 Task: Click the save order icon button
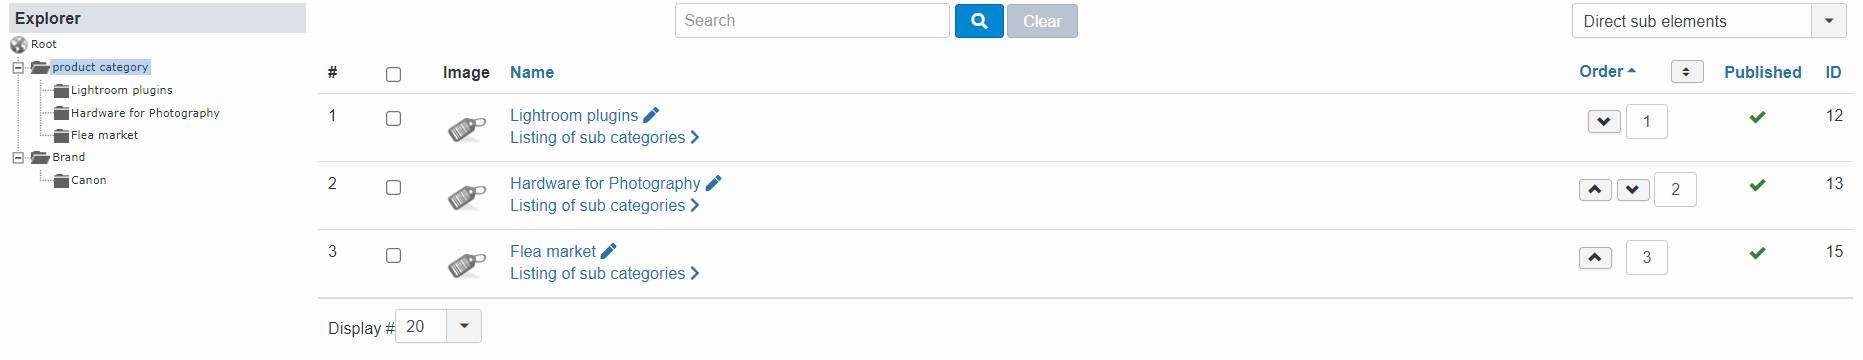click(x=1687, y=72)
